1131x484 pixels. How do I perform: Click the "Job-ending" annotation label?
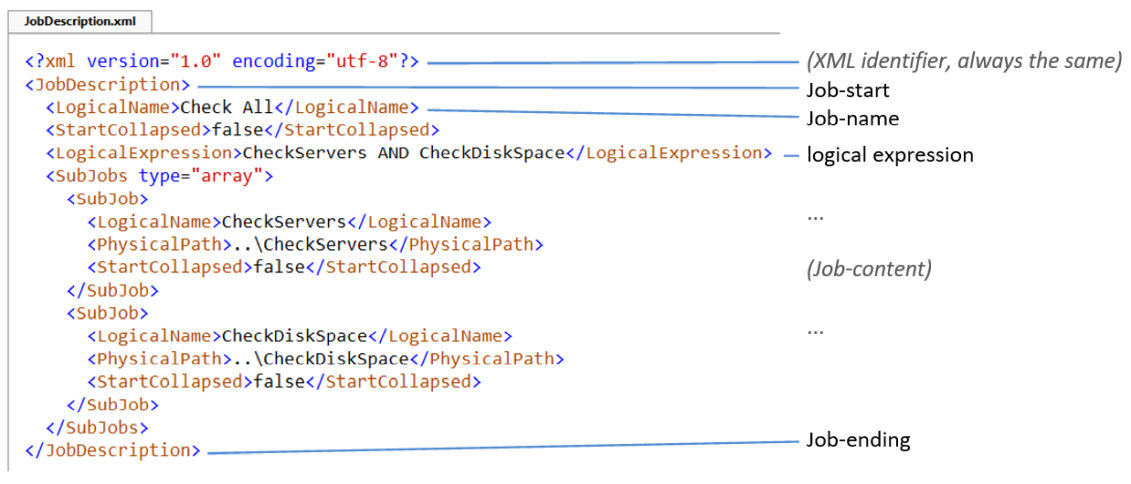[858, 440]
